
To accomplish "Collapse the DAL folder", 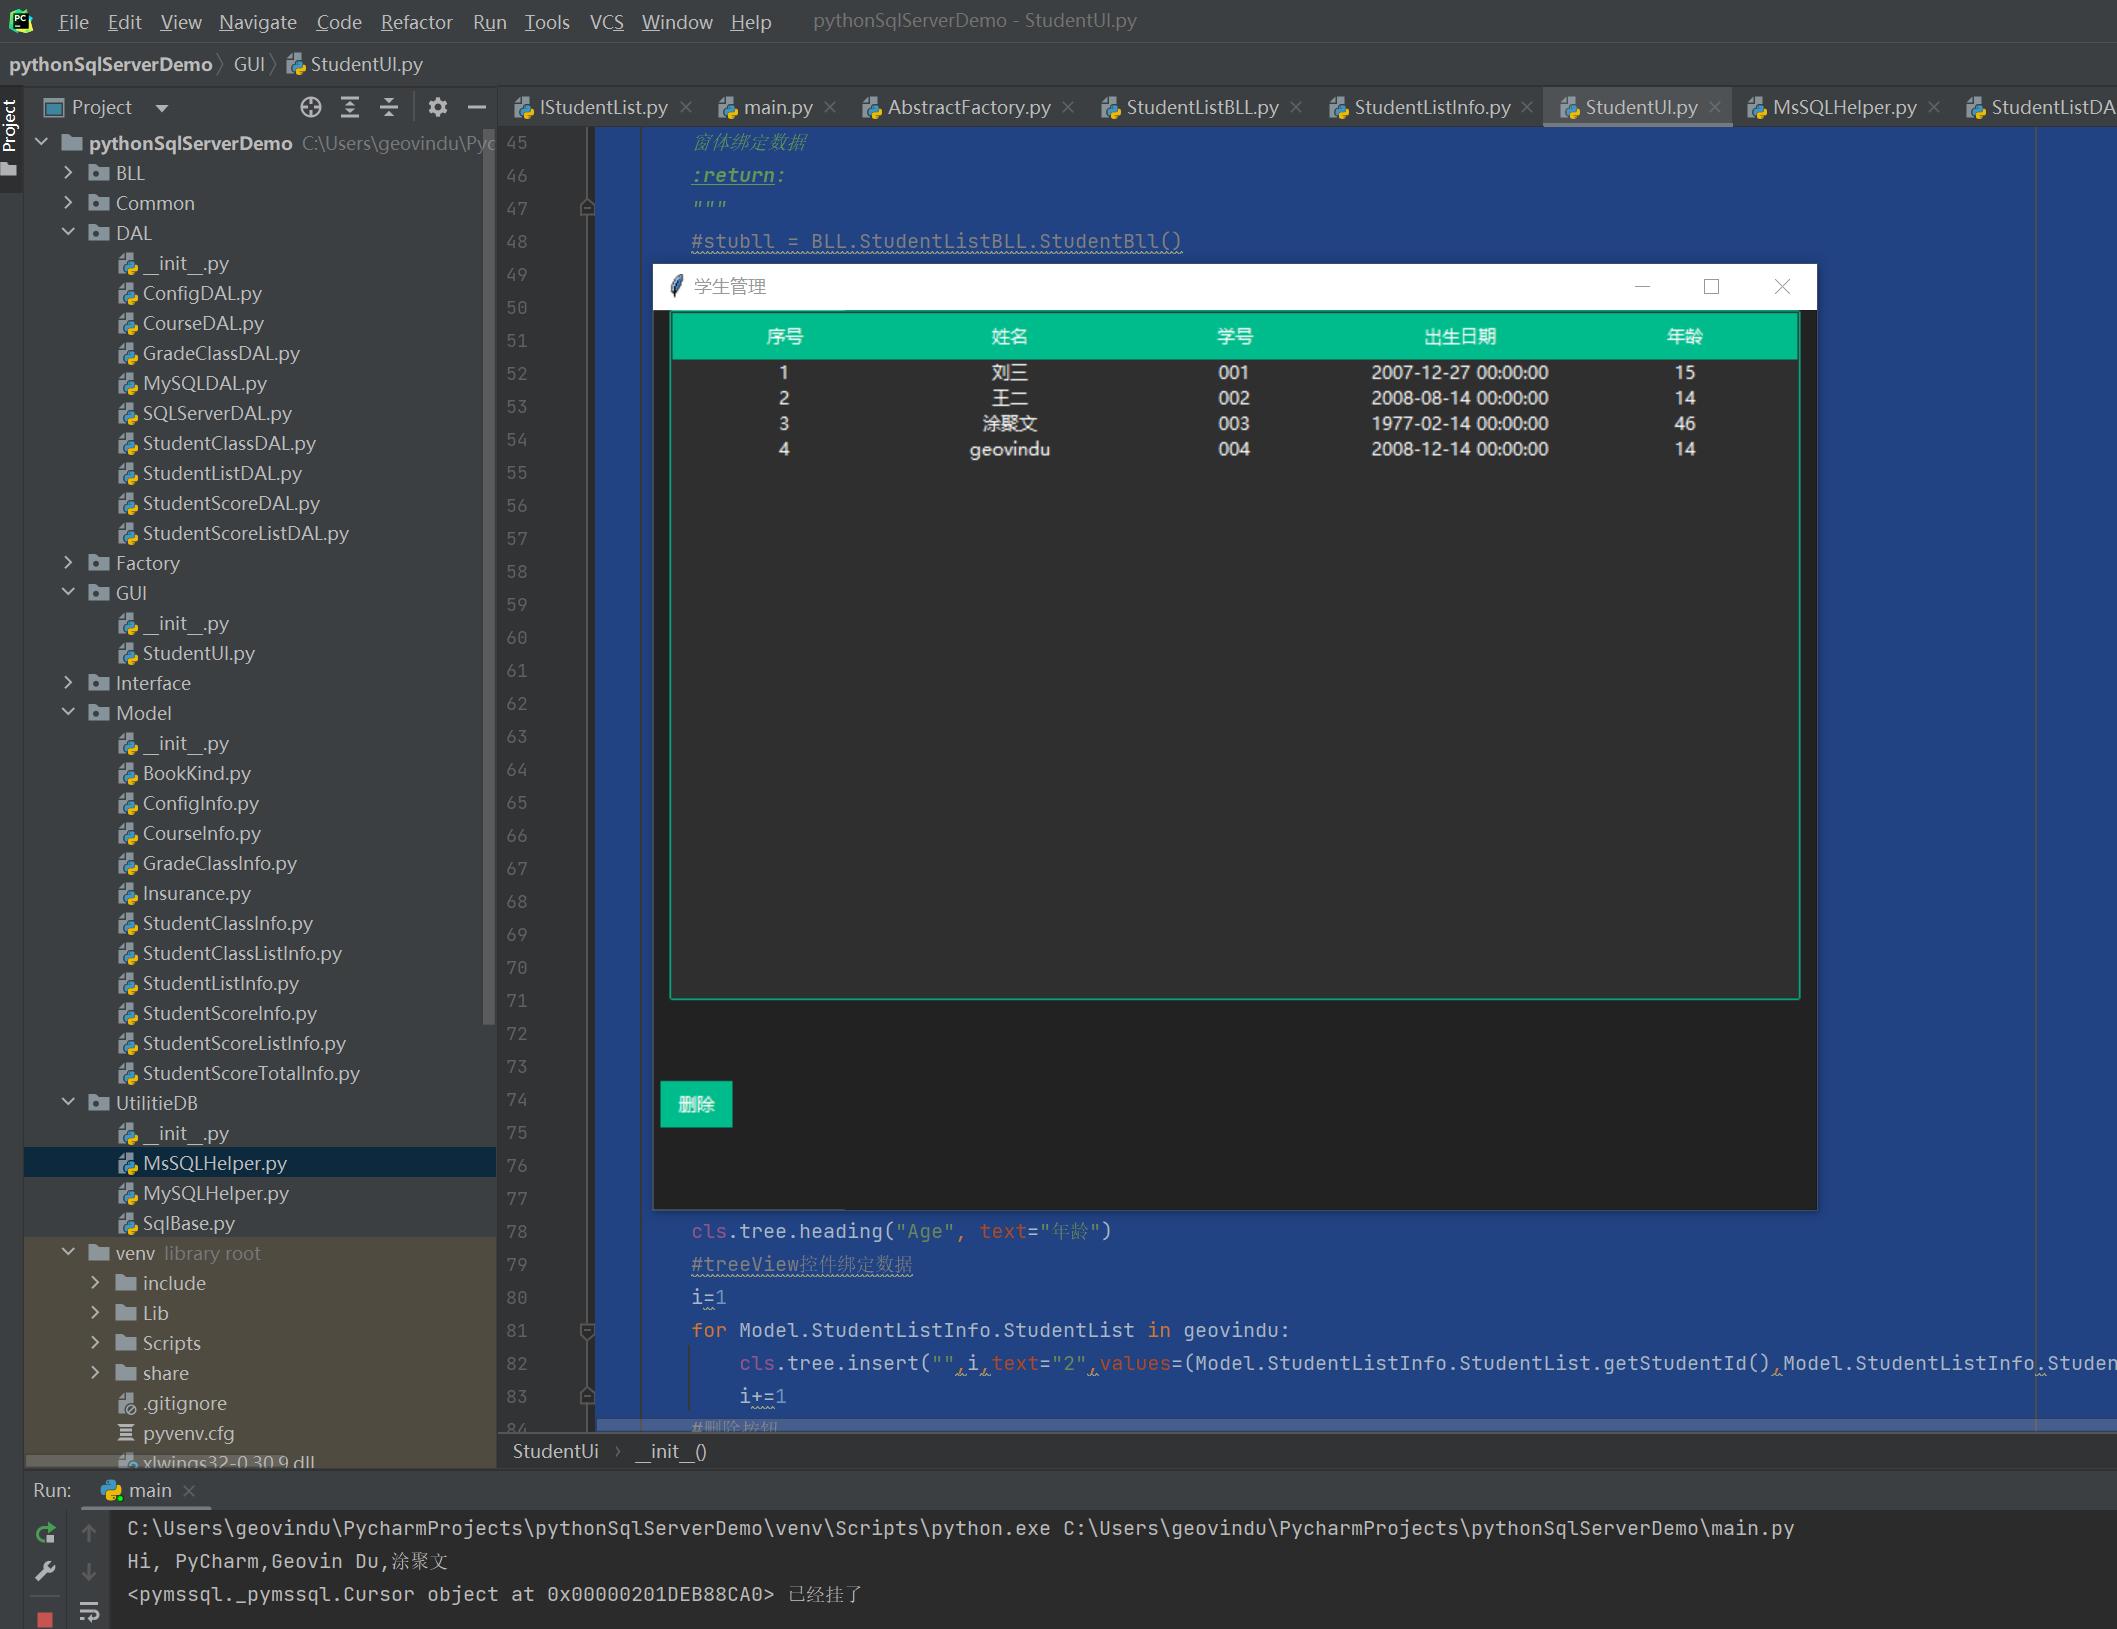I will point(68,233).
